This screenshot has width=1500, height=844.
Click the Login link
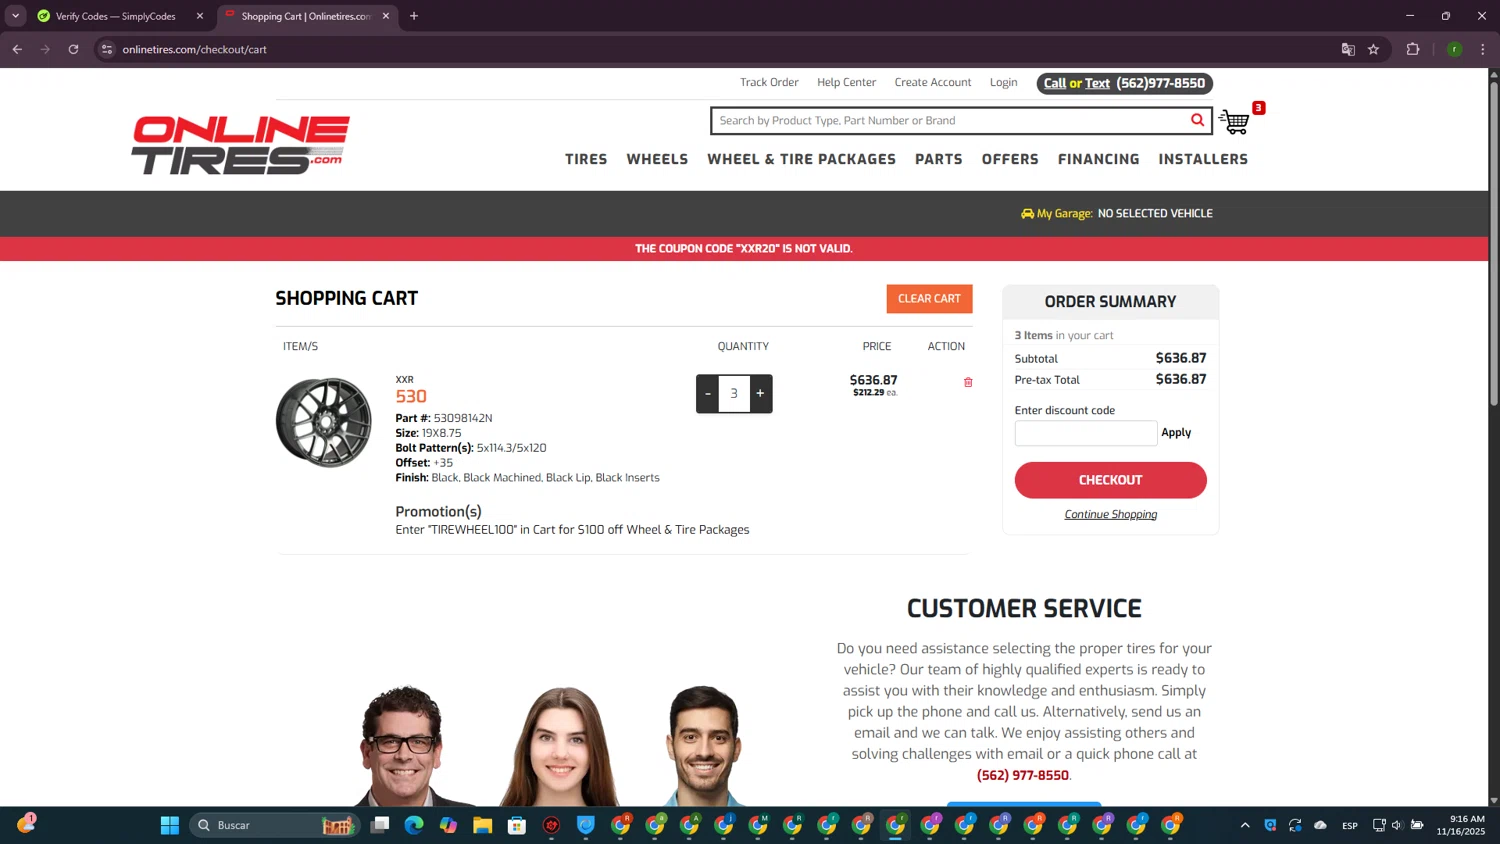click(1003, 83)
